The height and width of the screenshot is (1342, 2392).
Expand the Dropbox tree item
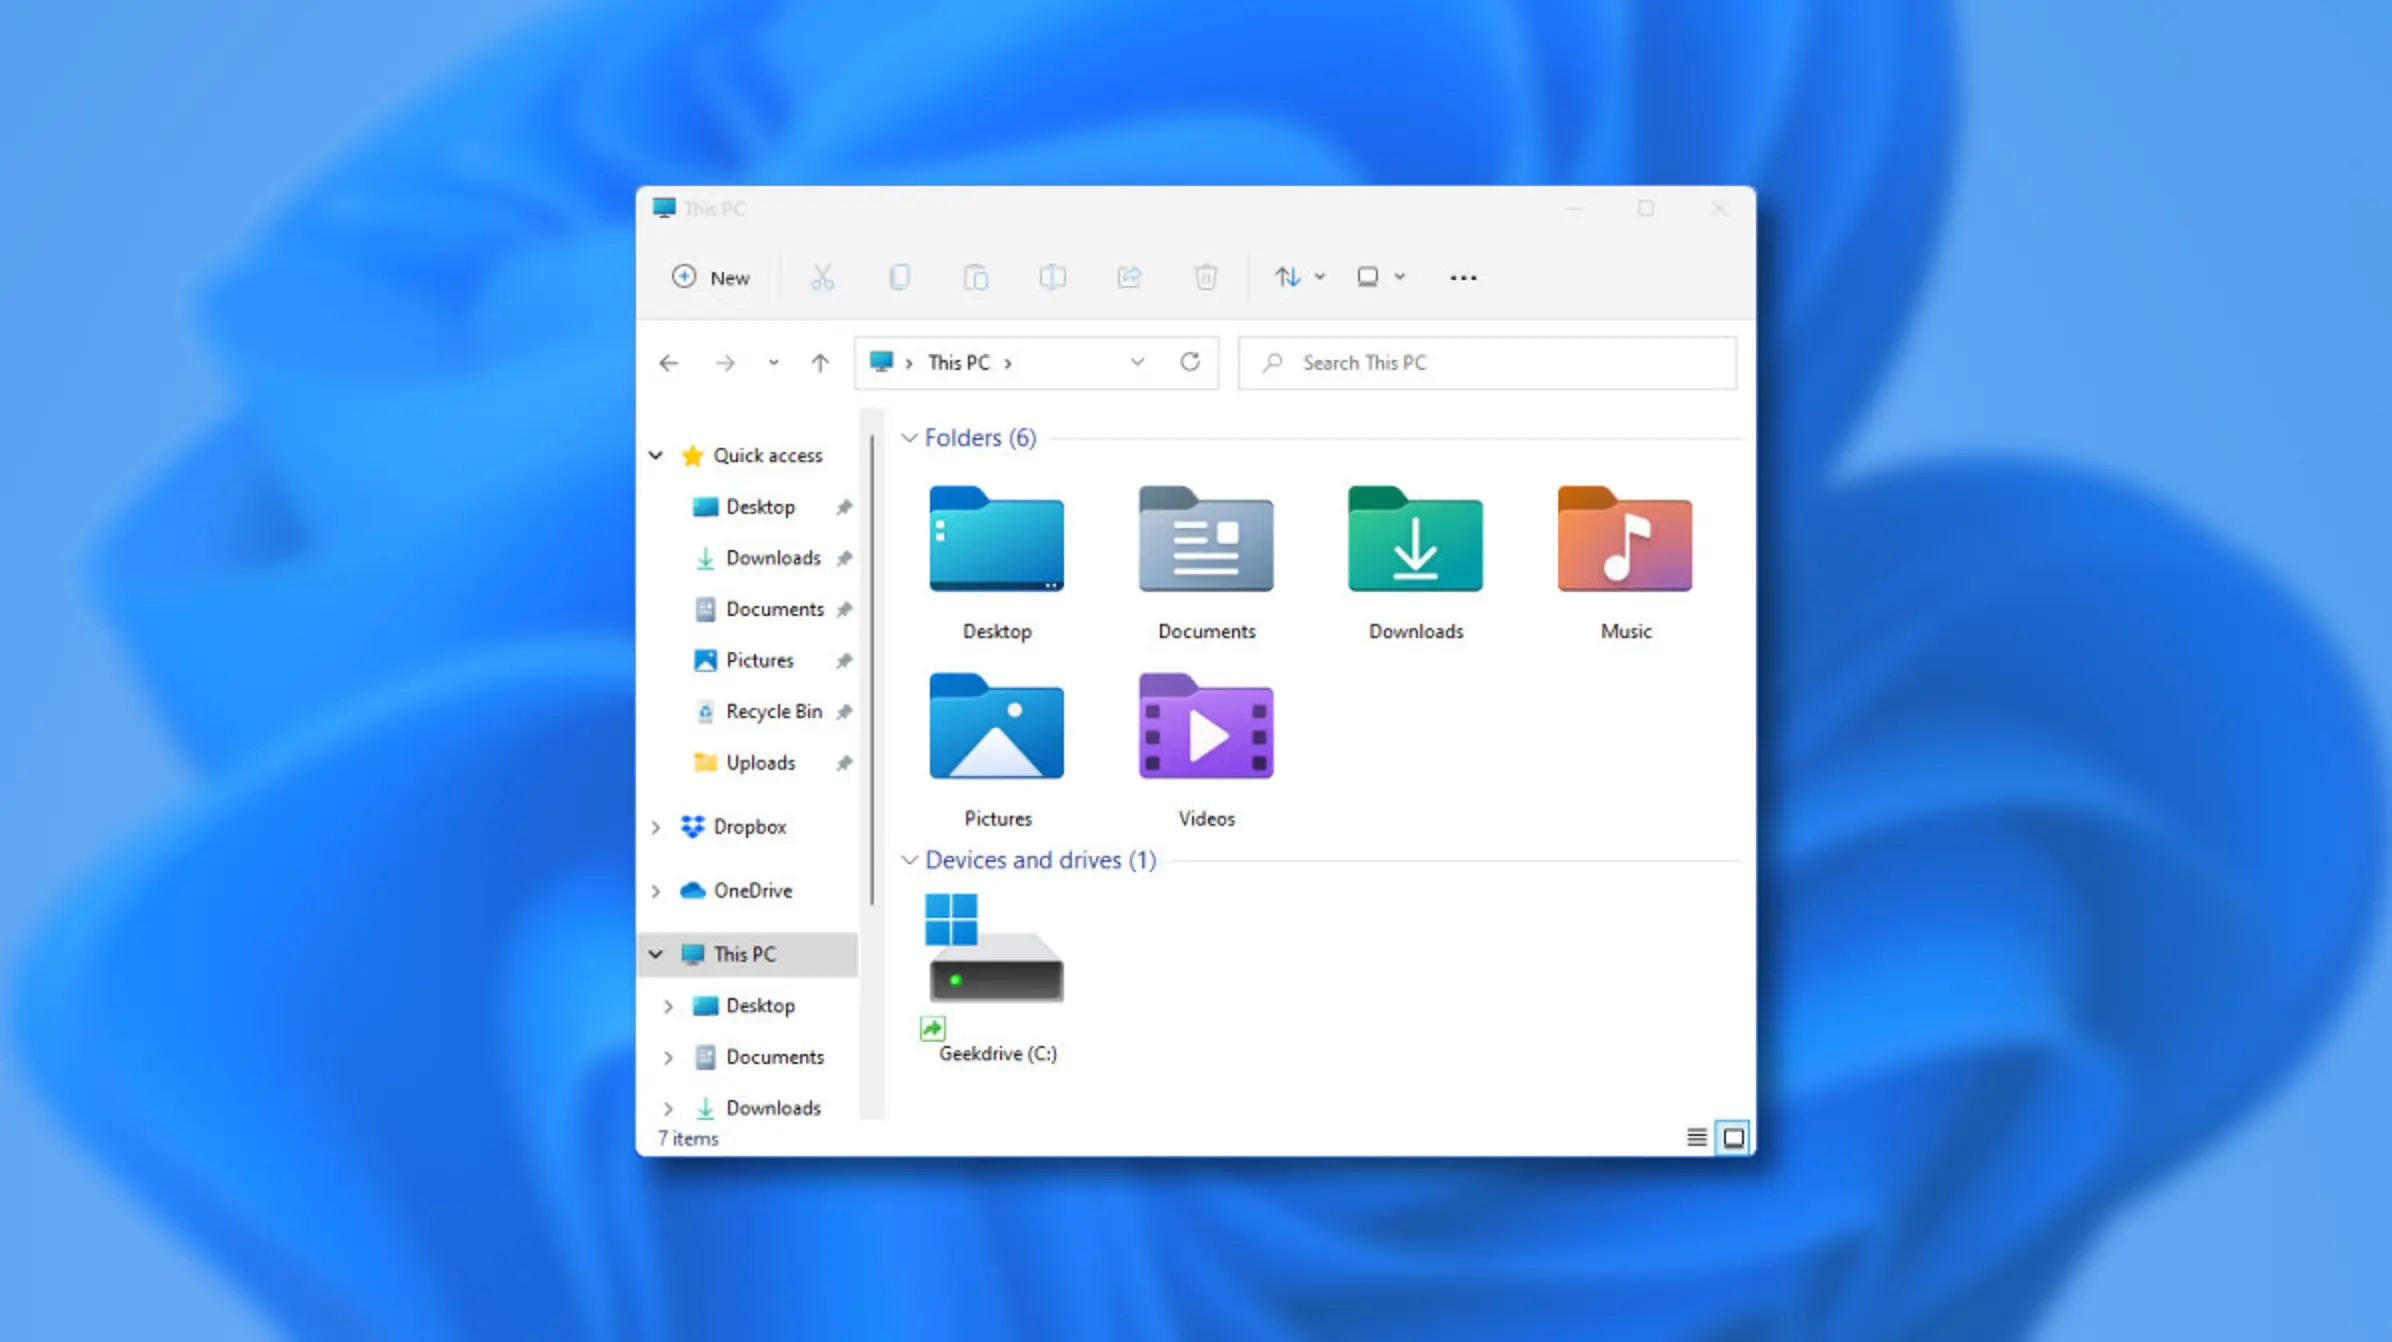pos(657,825)
